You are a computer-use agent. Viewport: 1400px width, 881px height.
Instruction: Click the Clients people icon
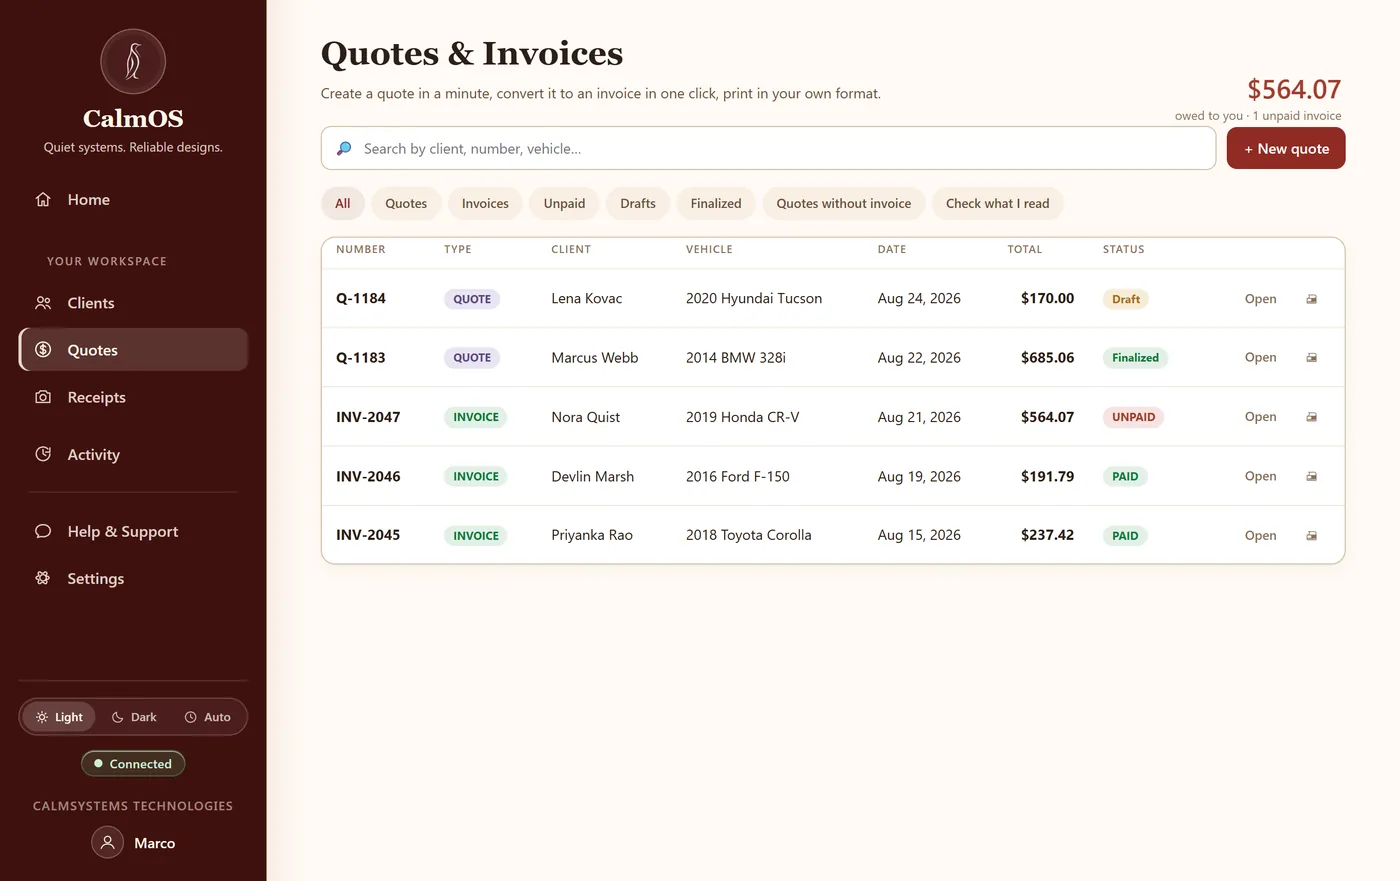pos(43,303)
